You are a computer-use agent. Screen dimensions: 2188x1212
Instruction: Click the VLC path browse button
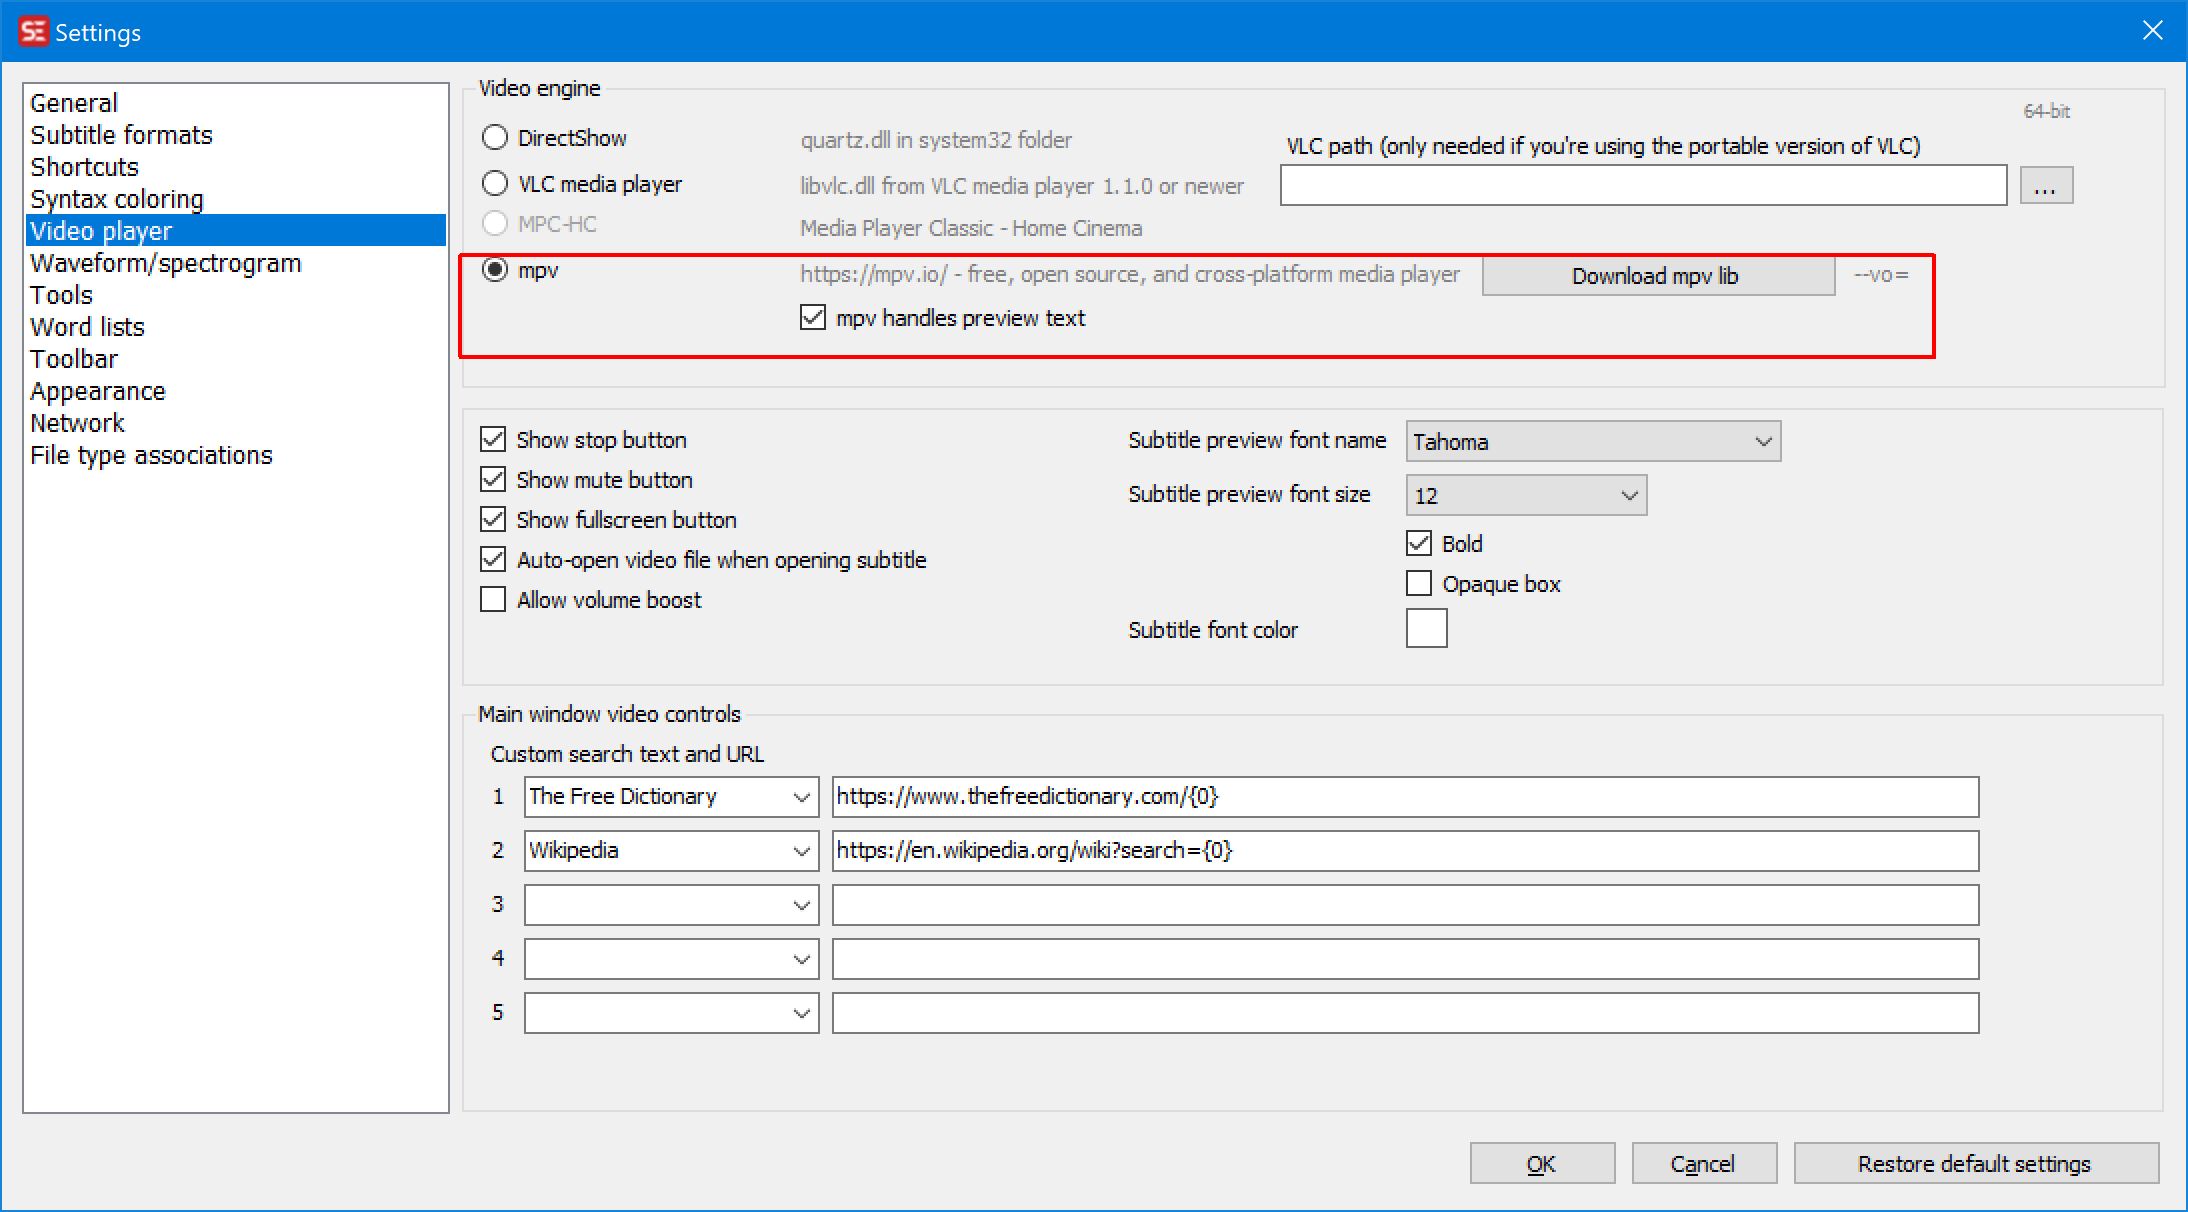tap(2045, 186)
